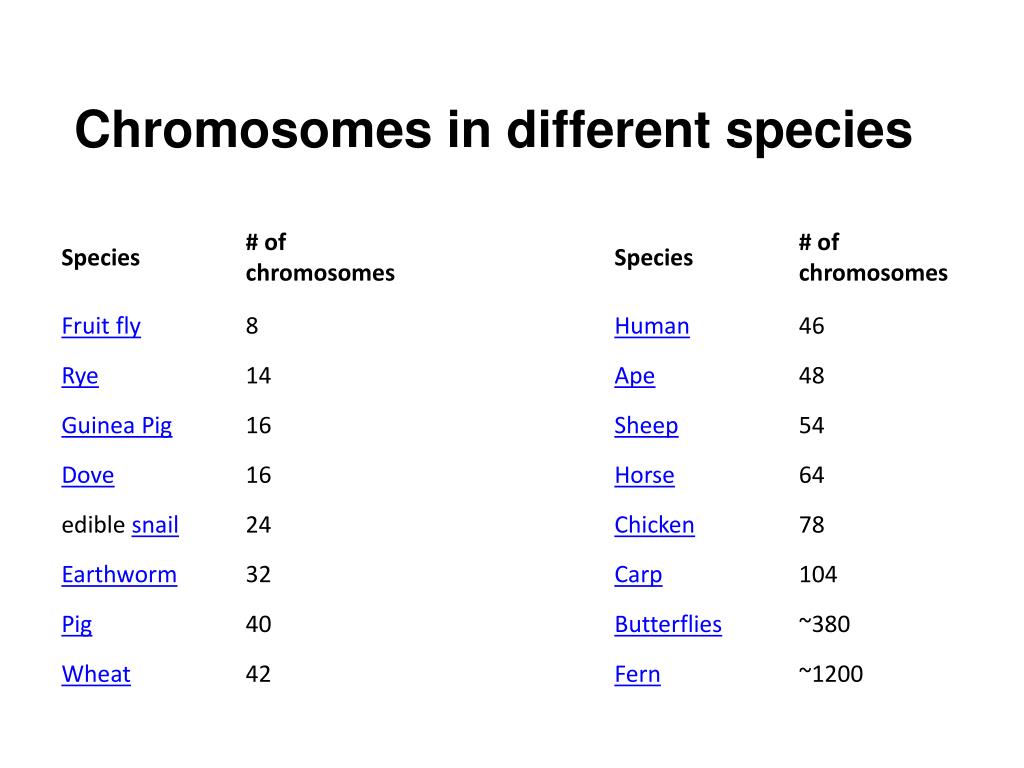Open the Earthworm hyperlink

coord(119,574)
